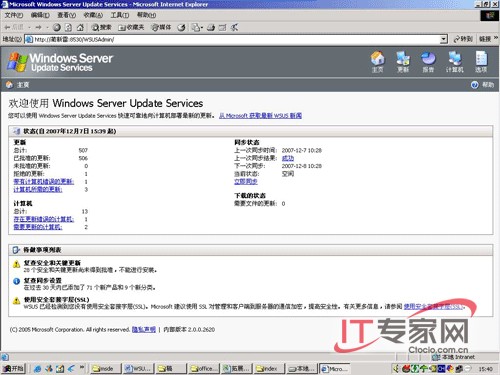Click the Microsoft WSUS news link
Screen dimensions: 500x375
pyautogui.click(x=260, y=116)
